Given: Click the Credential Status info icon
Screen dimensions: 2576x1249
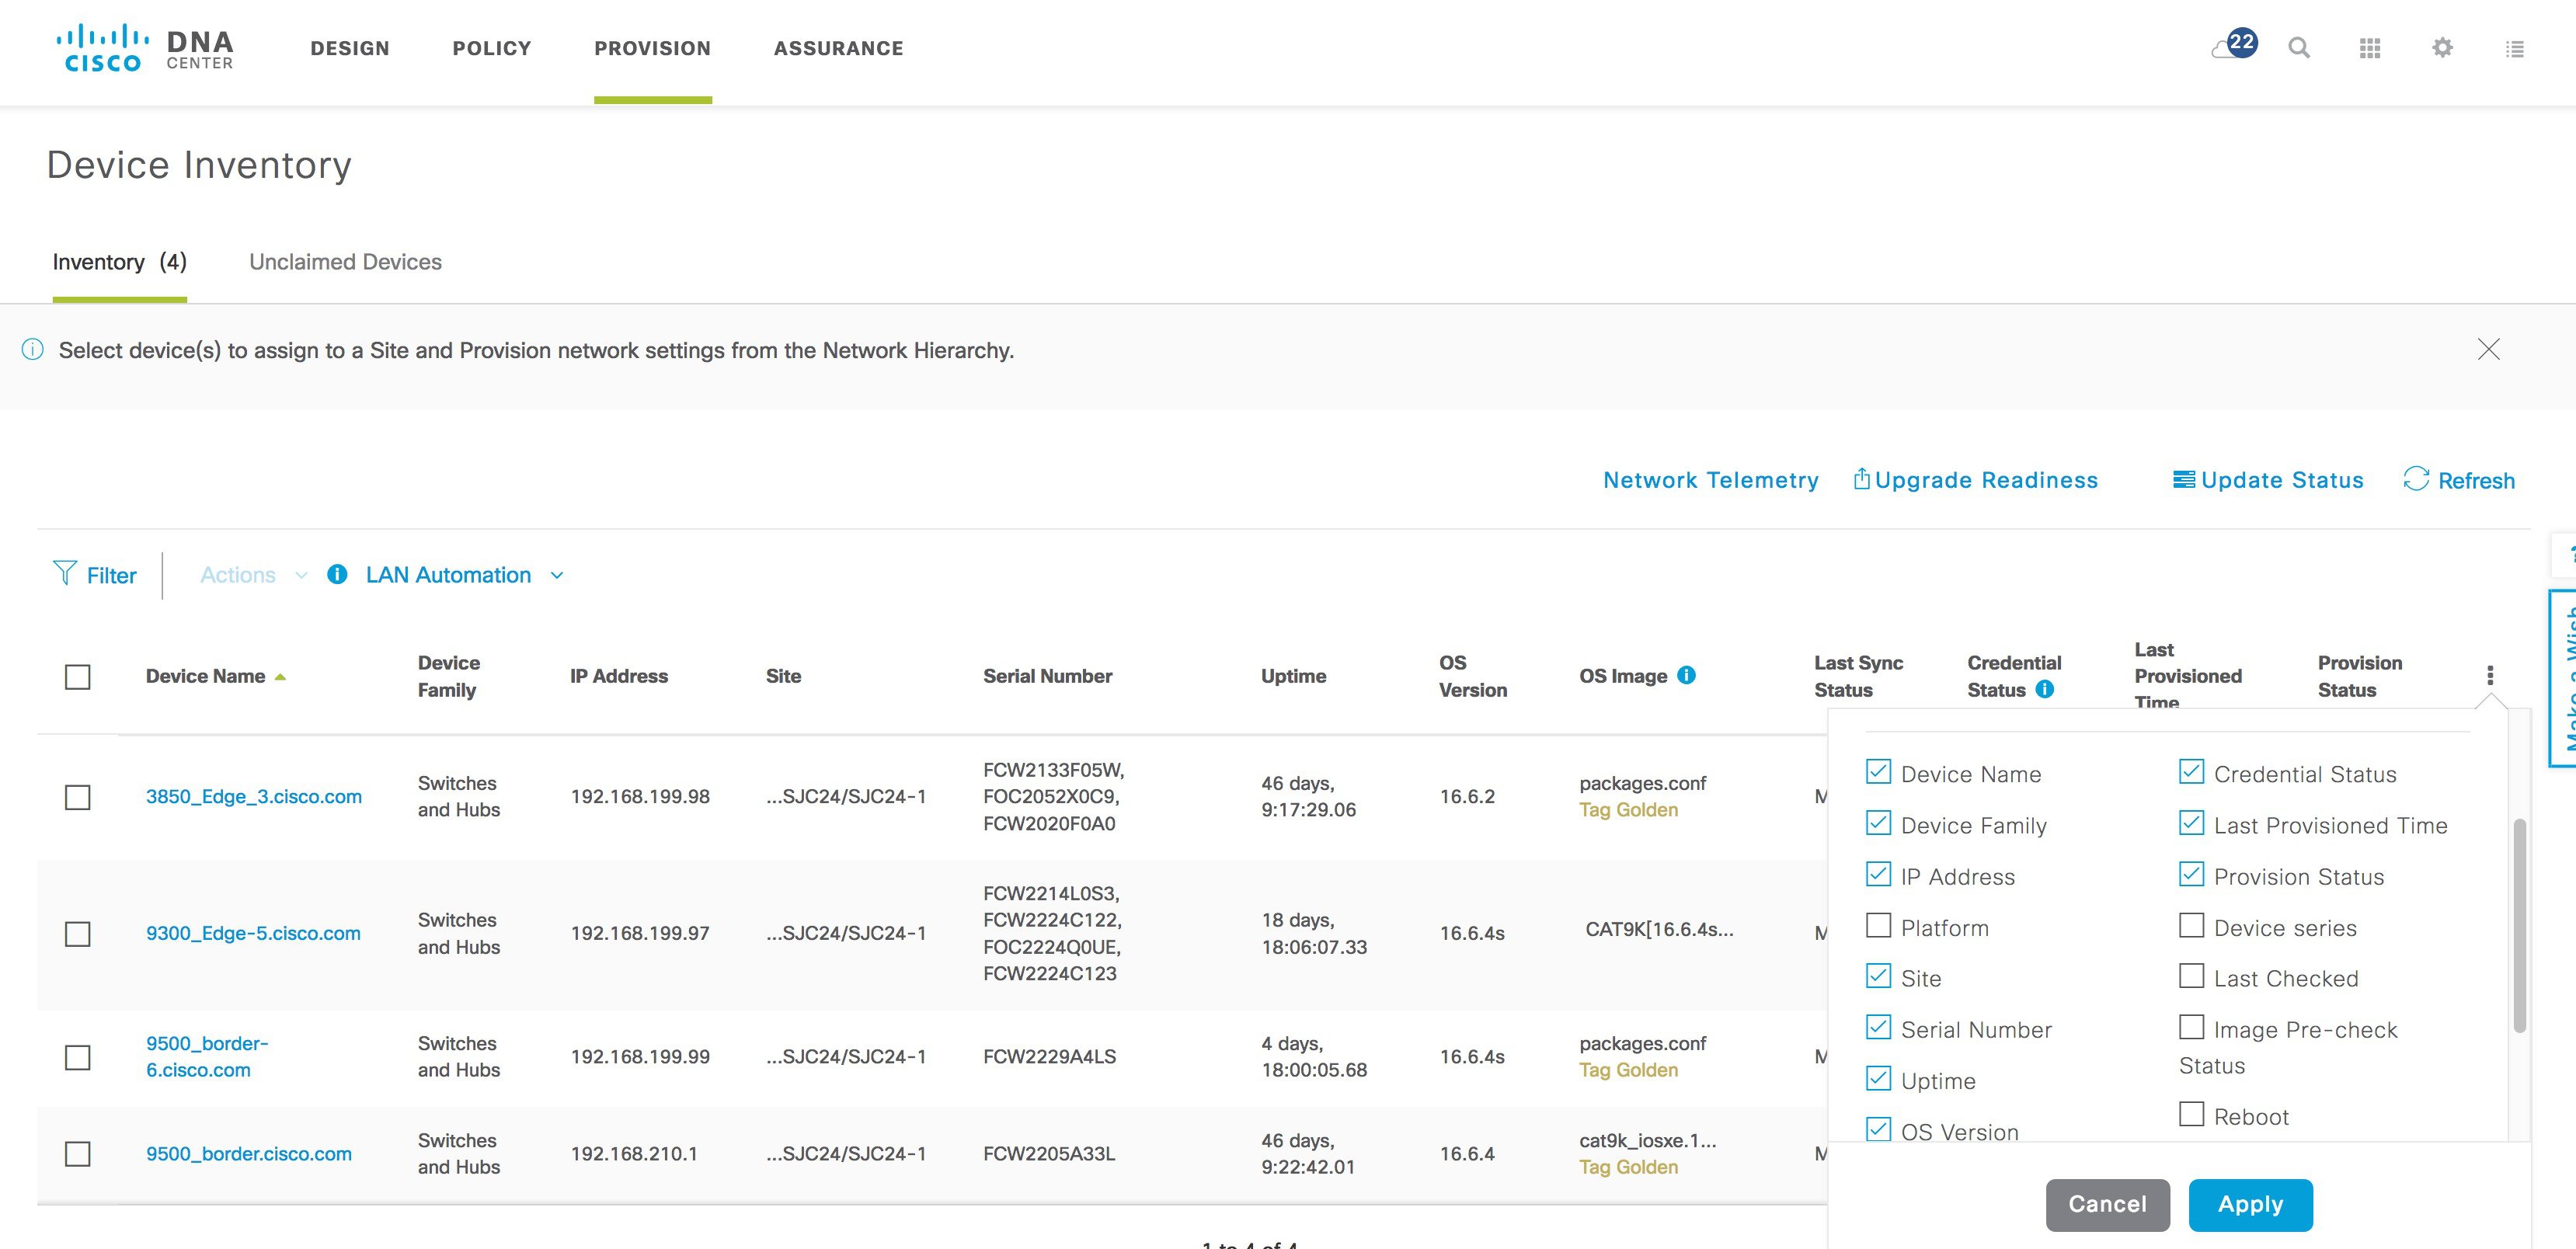Looking at the screenshot, I should 2045,689.
